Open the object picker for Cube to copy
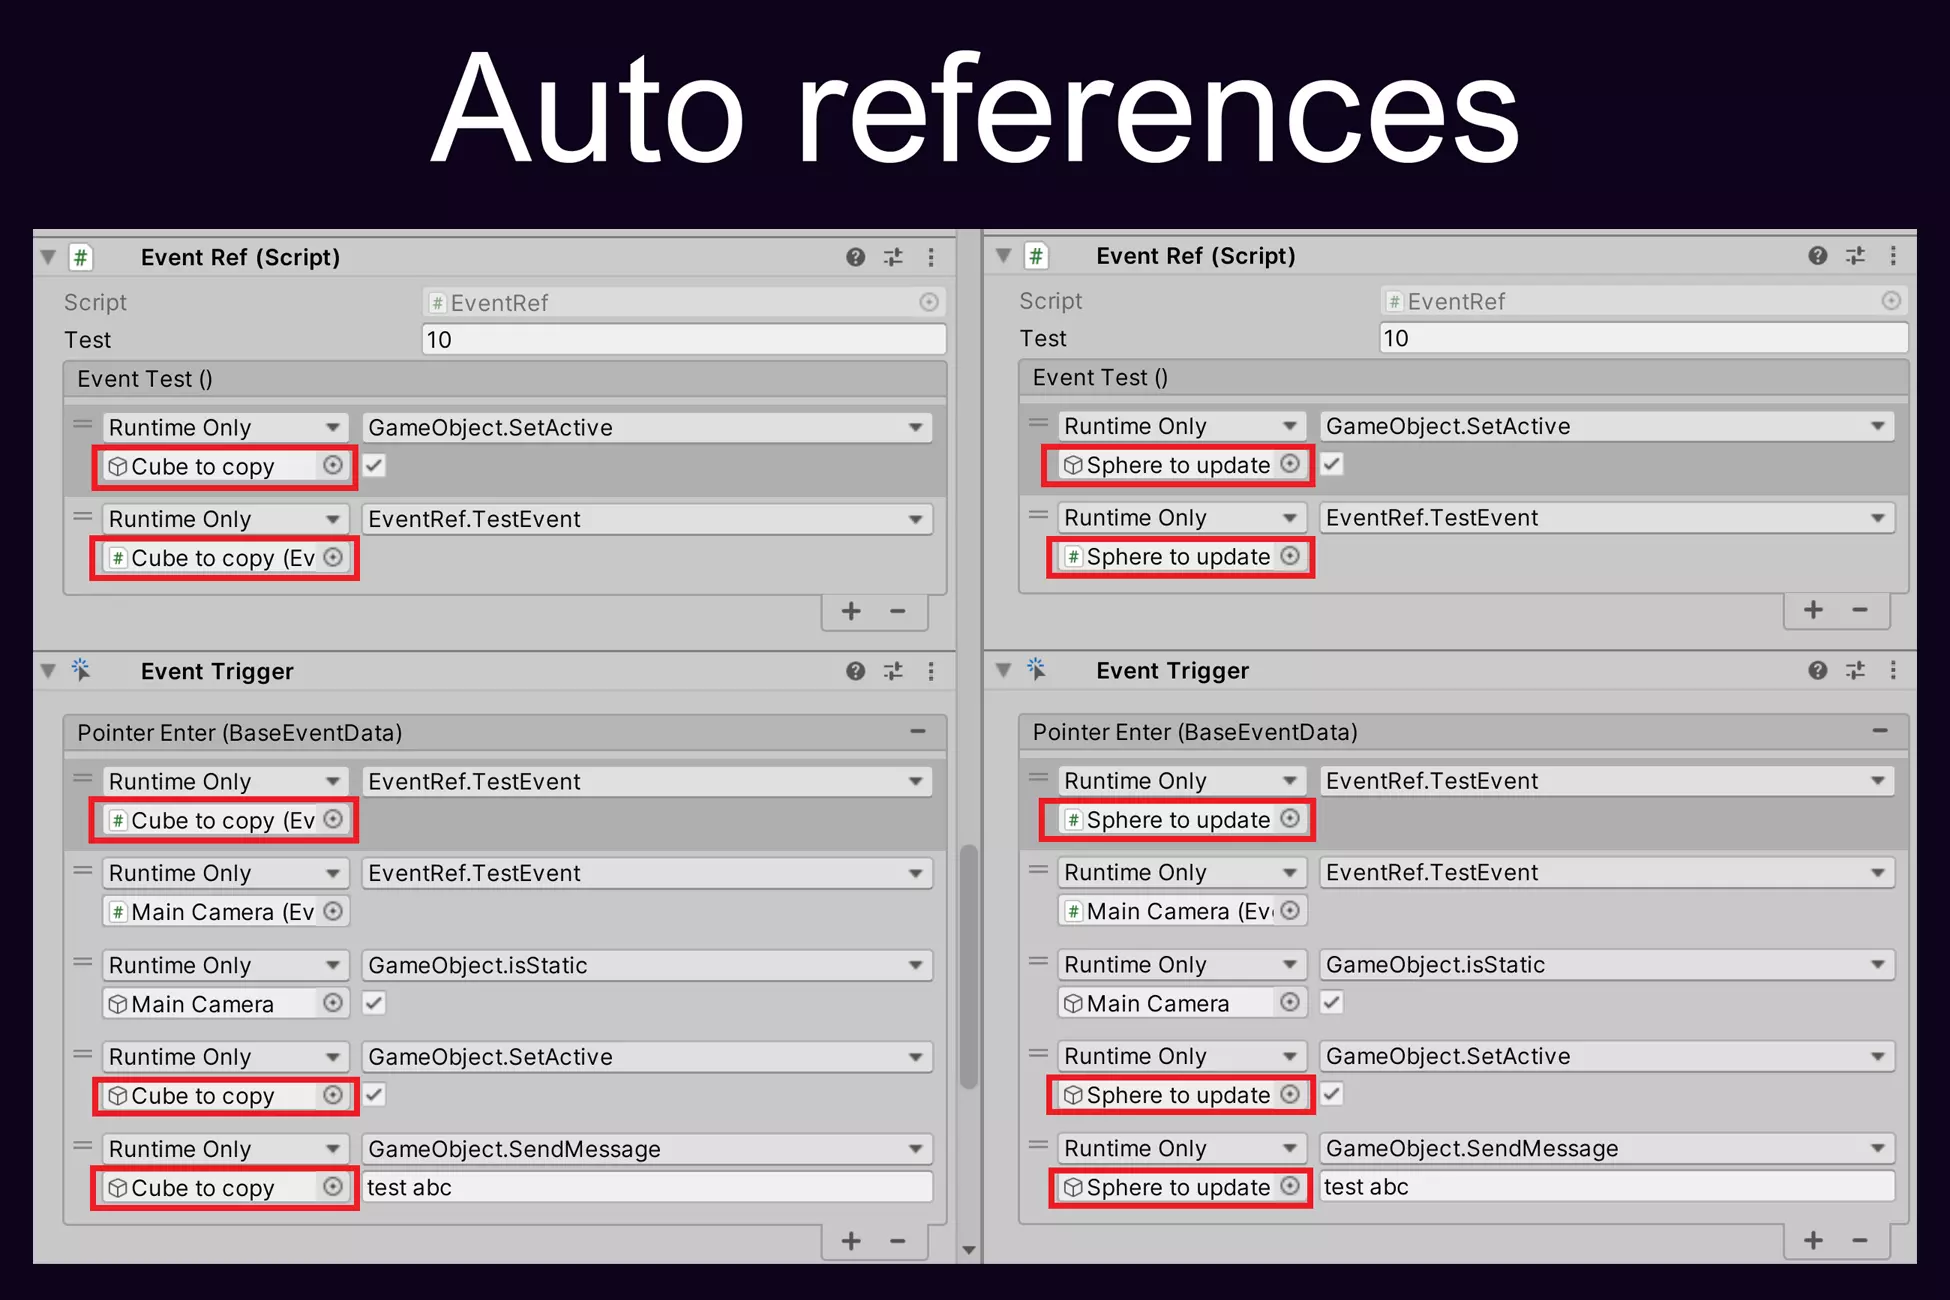This screenshot has height=1300, width=1950. [333, 466]
